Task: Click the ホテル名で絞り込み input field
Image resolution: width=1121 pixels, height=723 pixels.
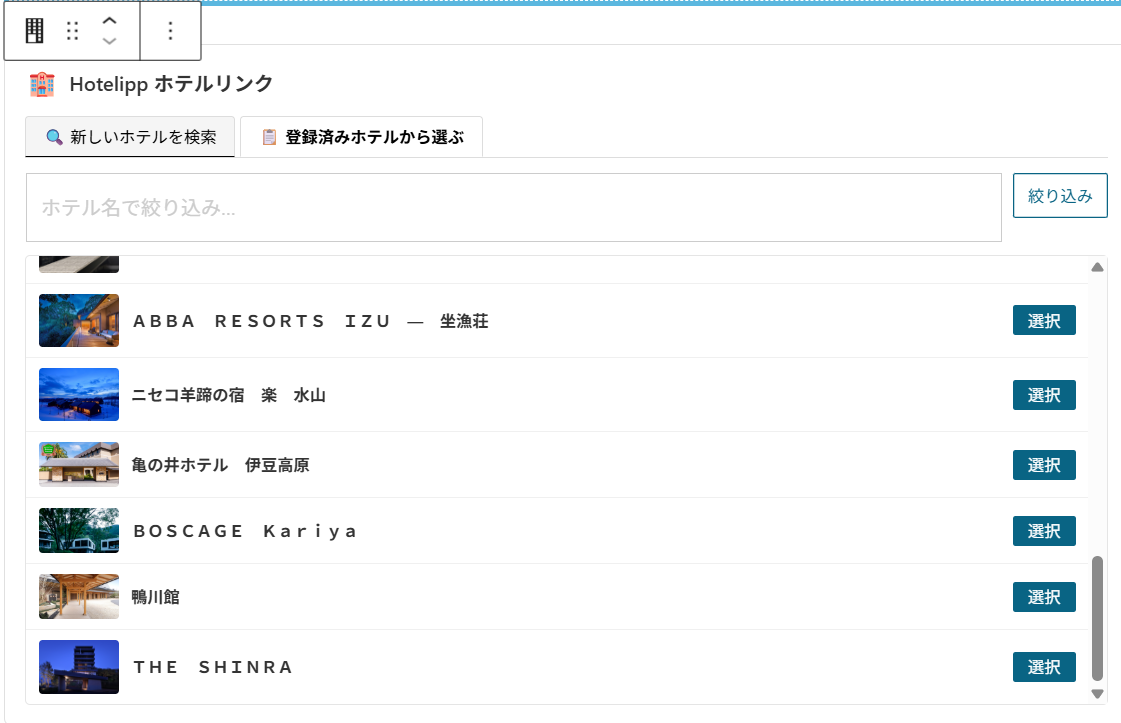Action: (x=513, y=207)
